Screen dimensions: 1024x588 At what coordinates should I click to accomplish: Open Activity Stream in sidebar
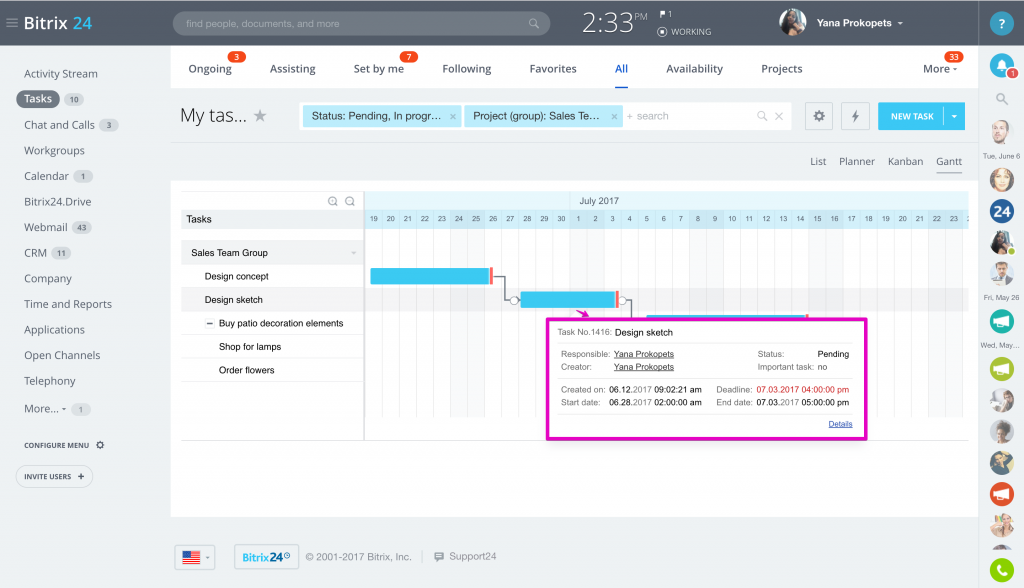point(61,74)
